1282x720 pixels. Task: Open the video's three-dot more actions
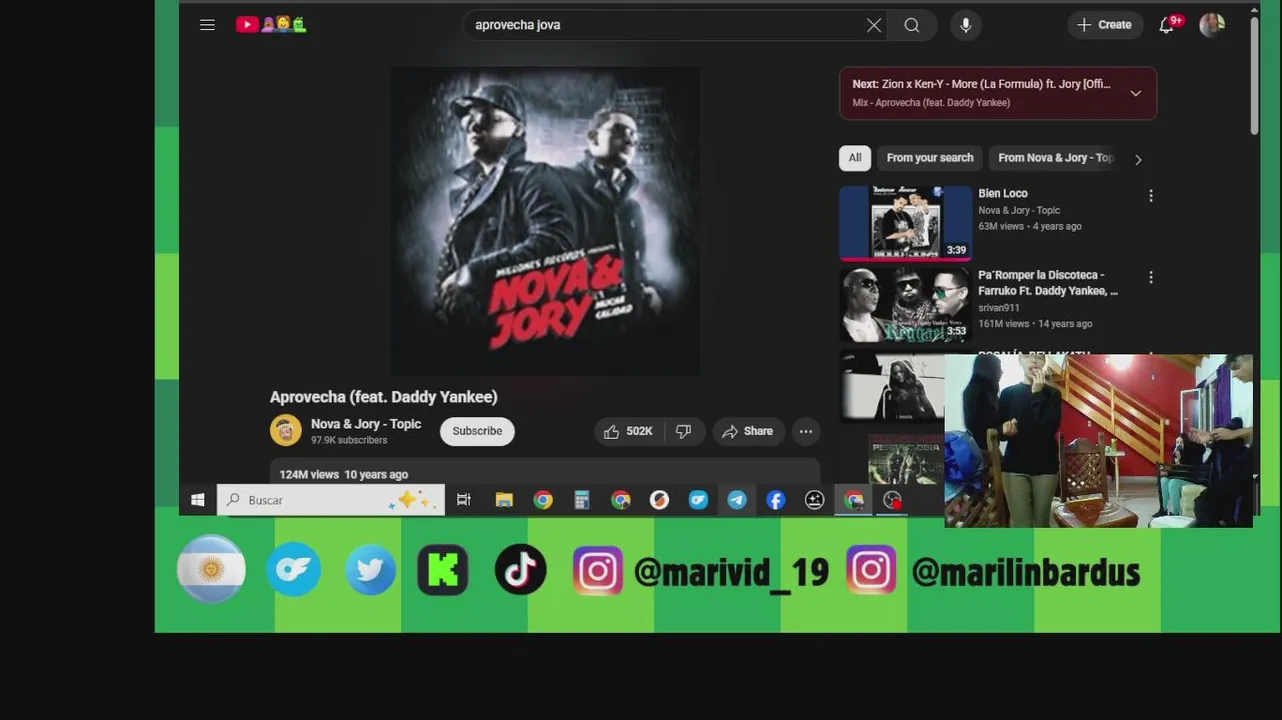[806, 431]
